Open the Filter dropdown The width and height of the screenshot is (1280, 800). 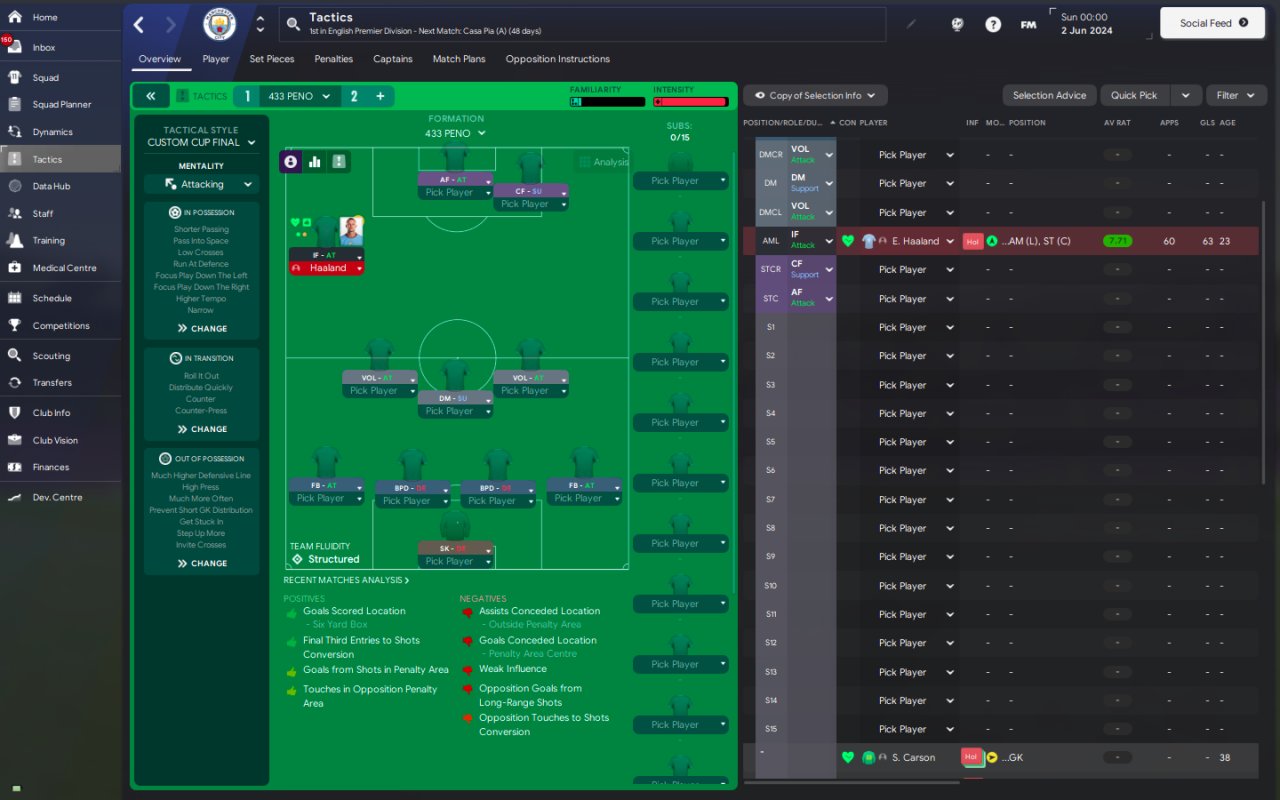[1236, 95]
